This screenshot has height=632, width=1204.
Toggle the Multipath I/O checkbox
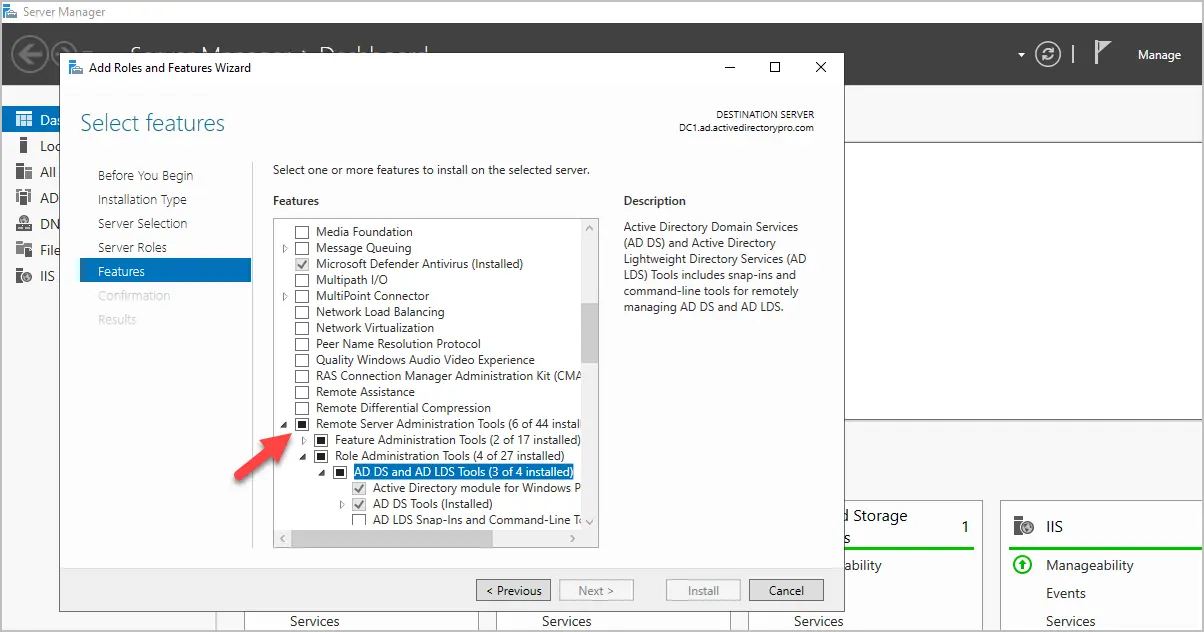(302, 280)
